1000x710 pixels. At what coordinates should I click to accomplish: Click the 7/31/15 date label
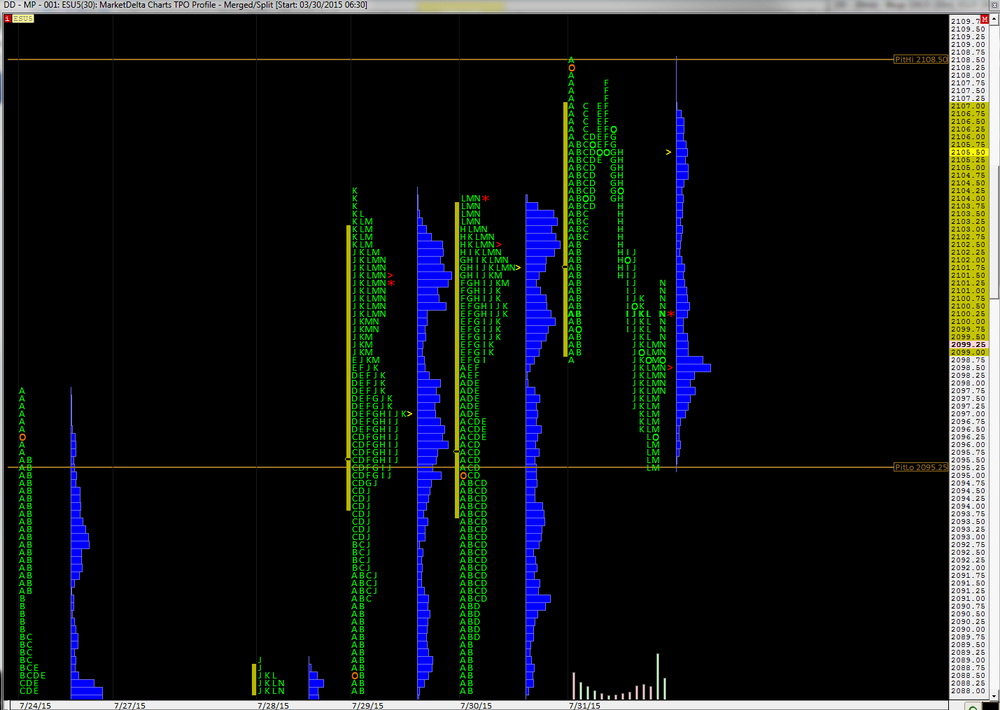click(584, 706)
